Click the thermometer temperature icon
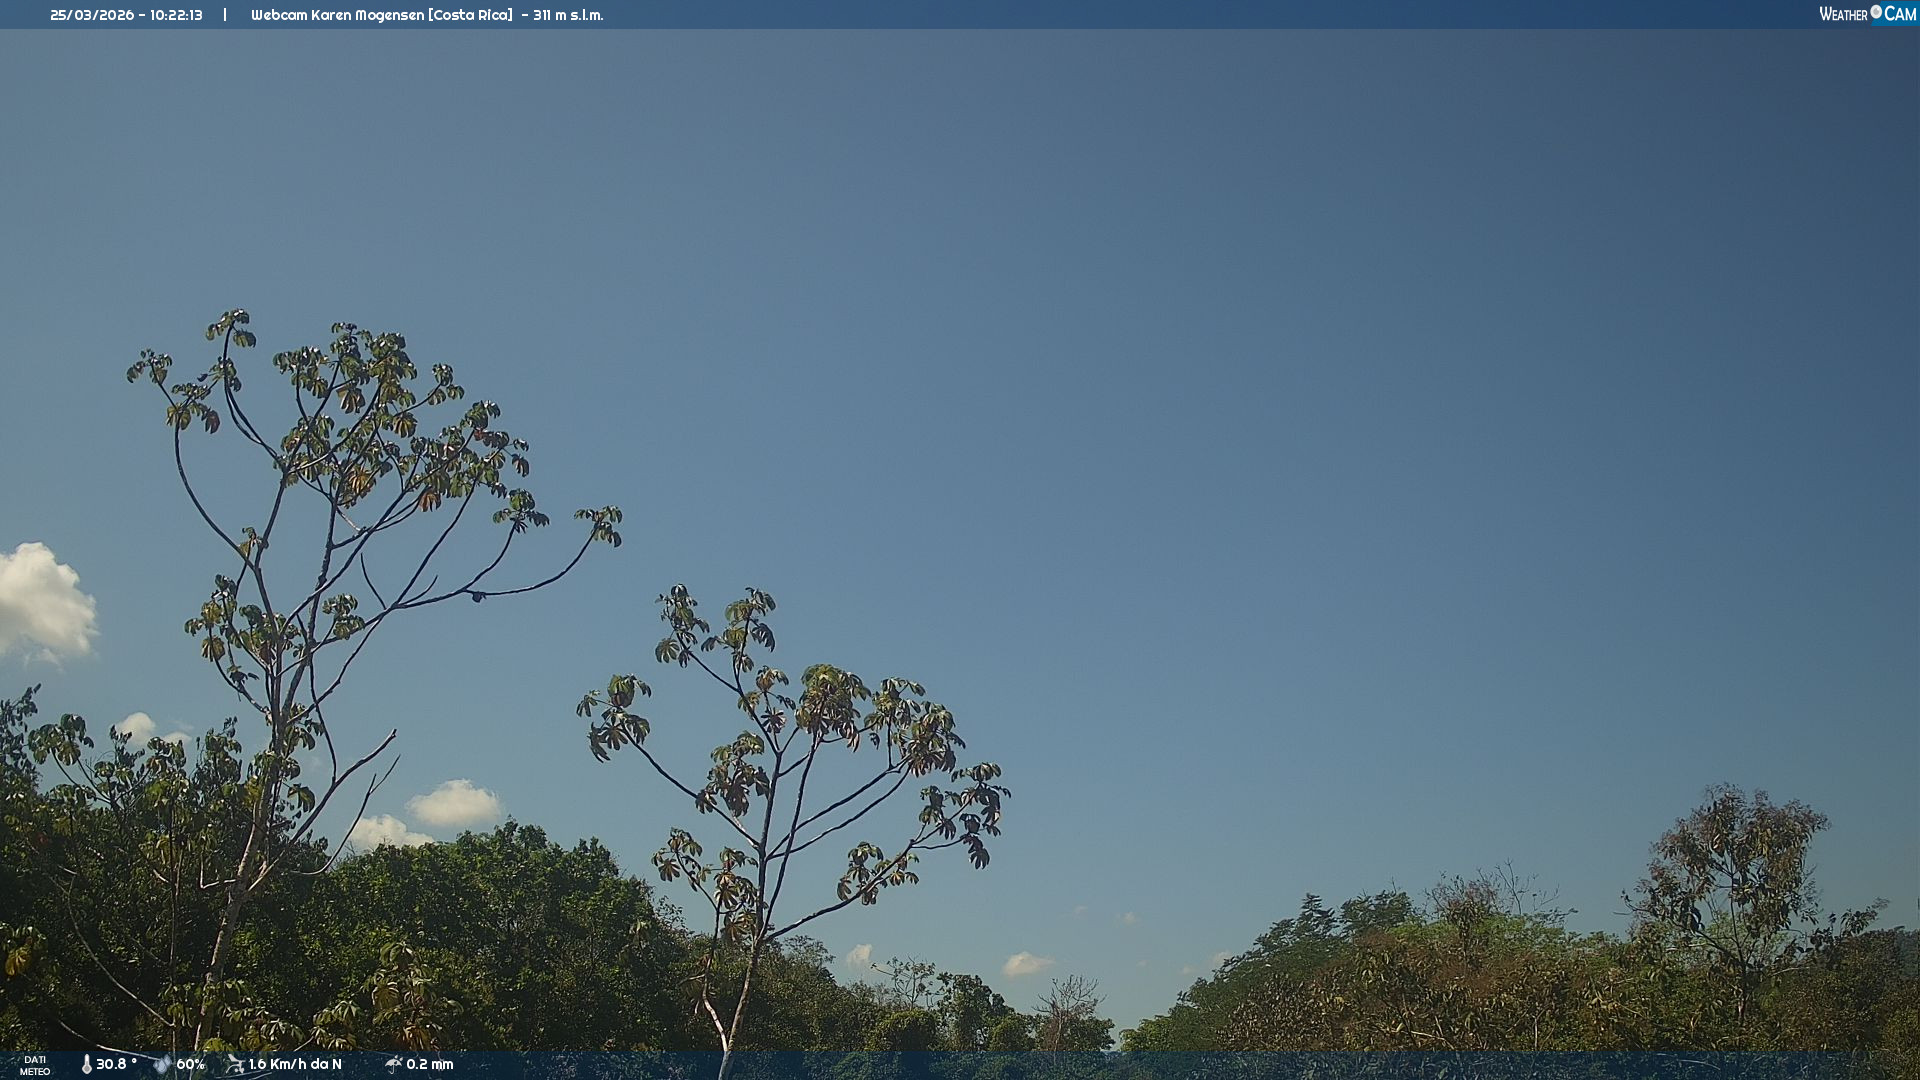Screen dimensions: 1920x1080 point(87,1065)
